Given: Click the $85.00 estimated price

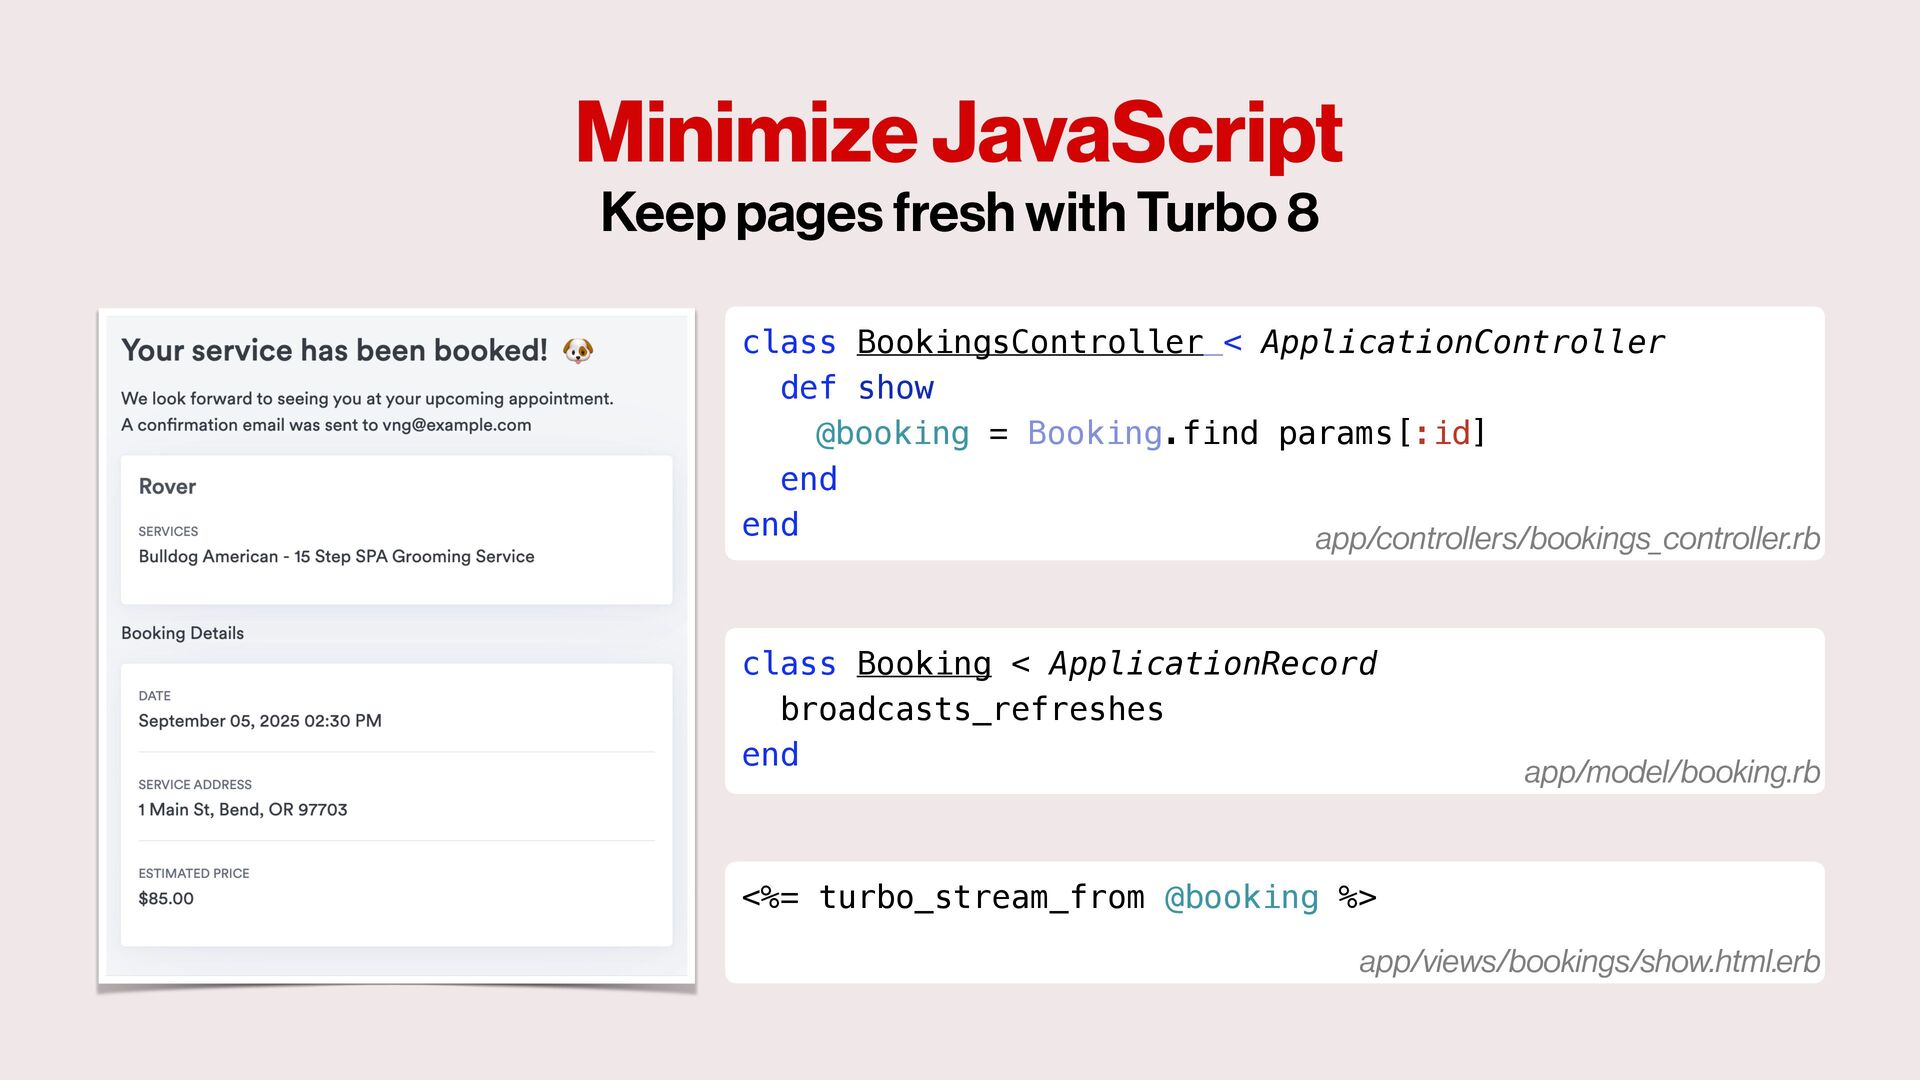Looking at the screenshot, I should [x=166, y=899].
